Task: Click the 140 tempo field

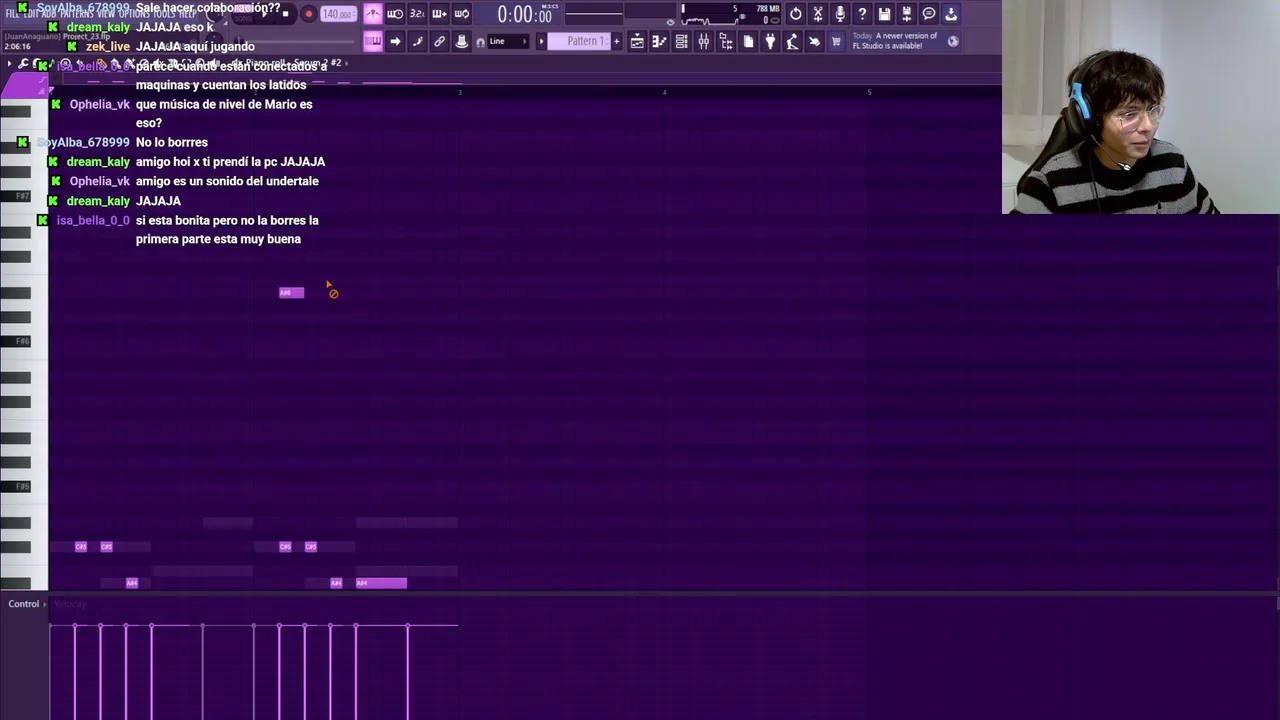Action: (x=338, y=14)
